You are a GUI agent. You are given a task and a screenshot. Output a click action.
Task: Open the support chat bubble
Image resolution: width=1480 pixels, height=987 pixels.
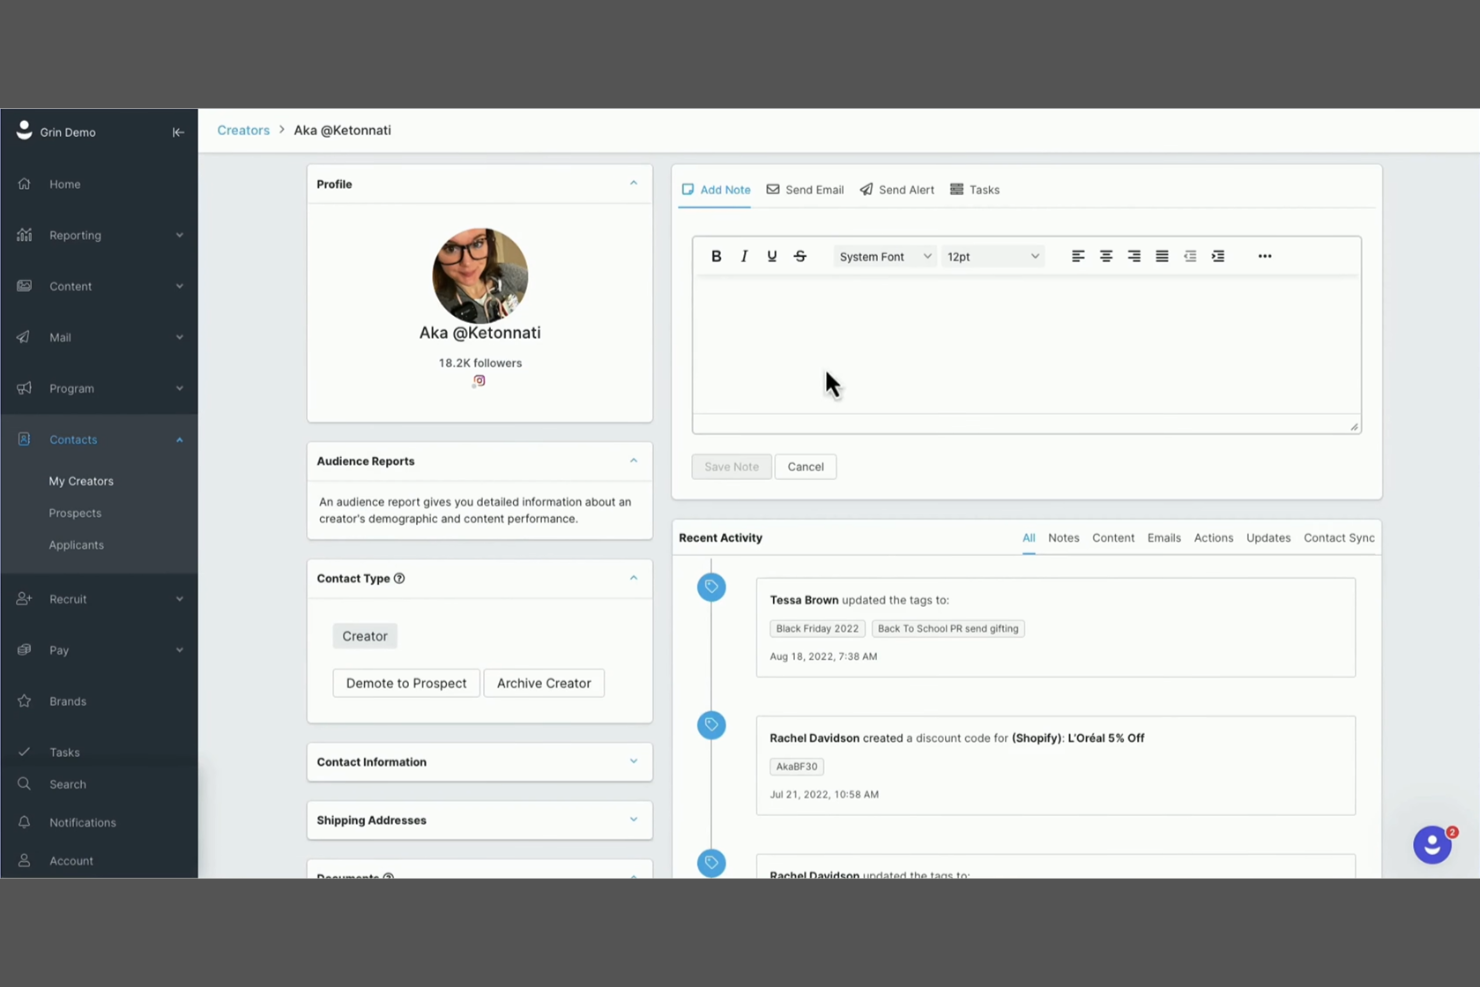click(x=1432, y=844)
